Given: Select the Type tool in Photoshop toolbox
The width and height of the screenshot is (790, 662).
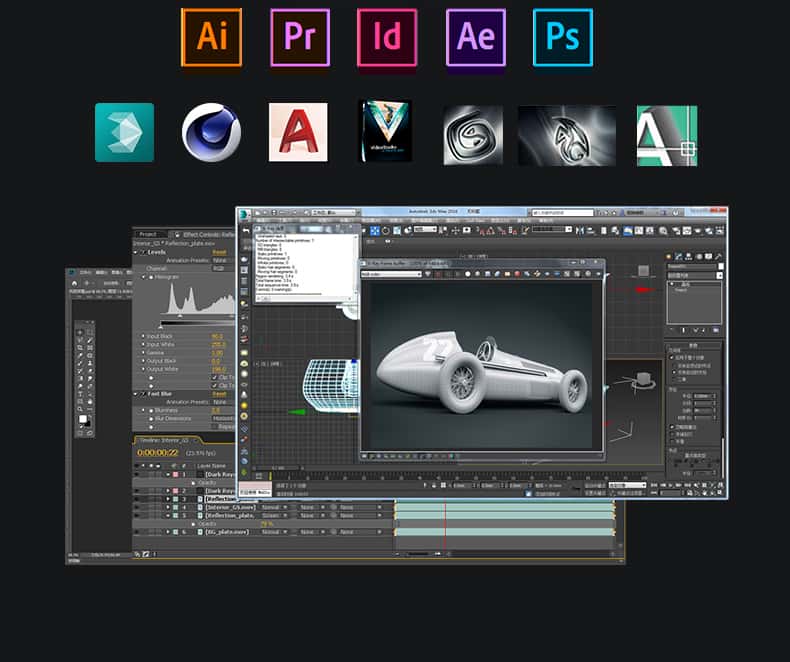Looking at the screenshot, I should (x=80, y=394).
